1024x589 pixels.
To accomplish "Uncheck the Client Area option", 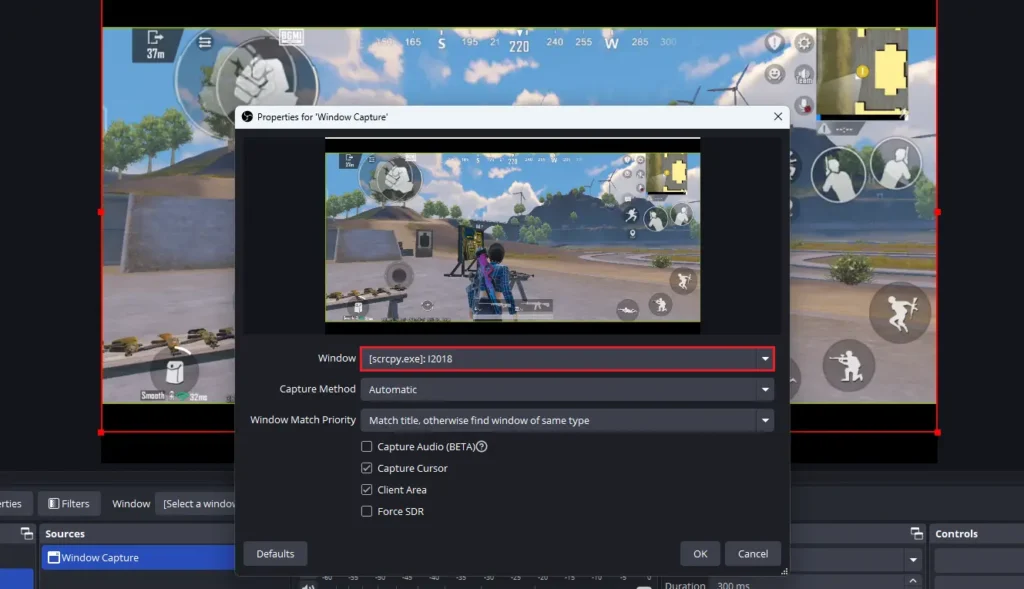I will (x=367, y=489).
